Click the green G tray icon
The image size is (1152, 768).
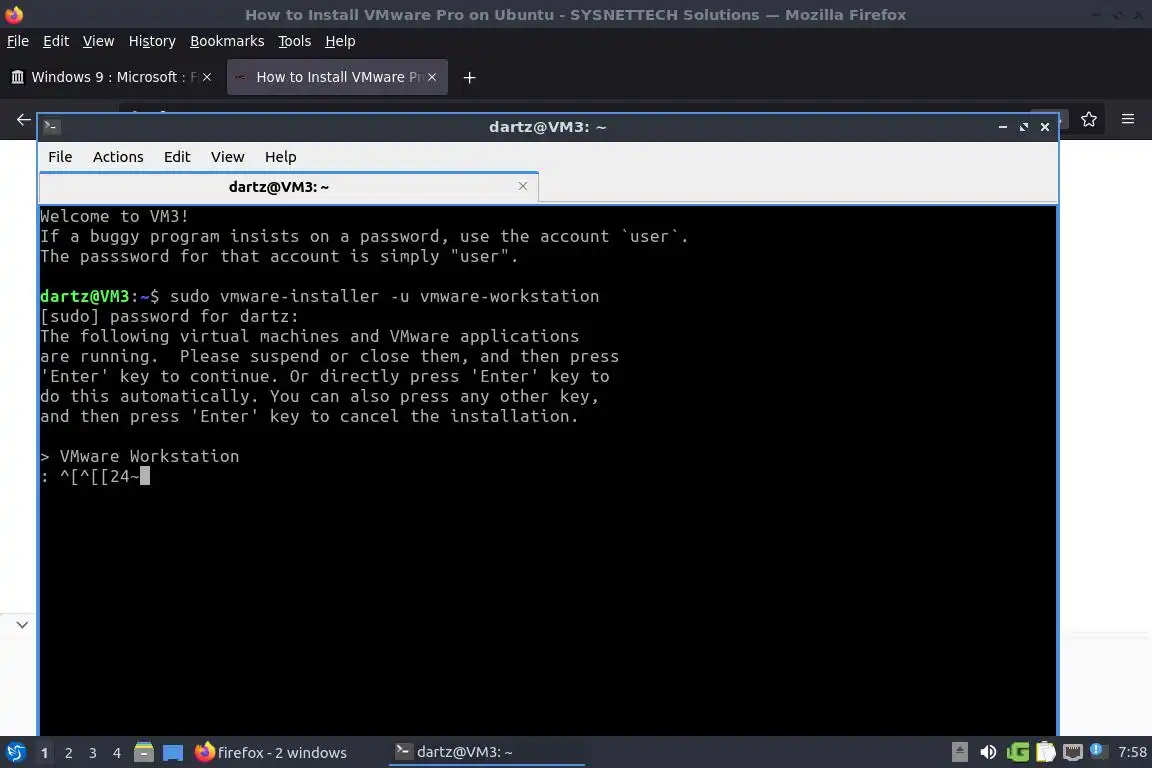(x=1018, y=752)
